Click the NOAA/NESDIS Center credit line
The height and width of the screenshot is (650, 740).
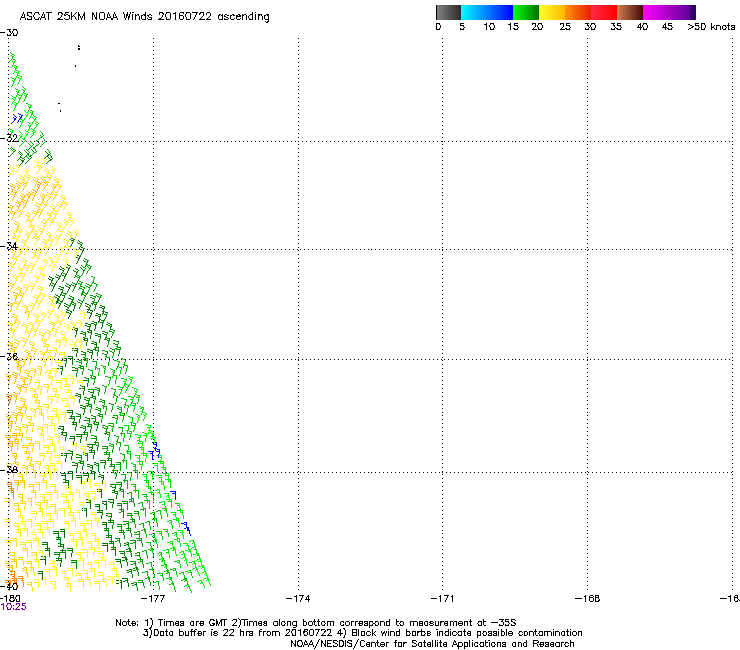click(x=432, y=644)
